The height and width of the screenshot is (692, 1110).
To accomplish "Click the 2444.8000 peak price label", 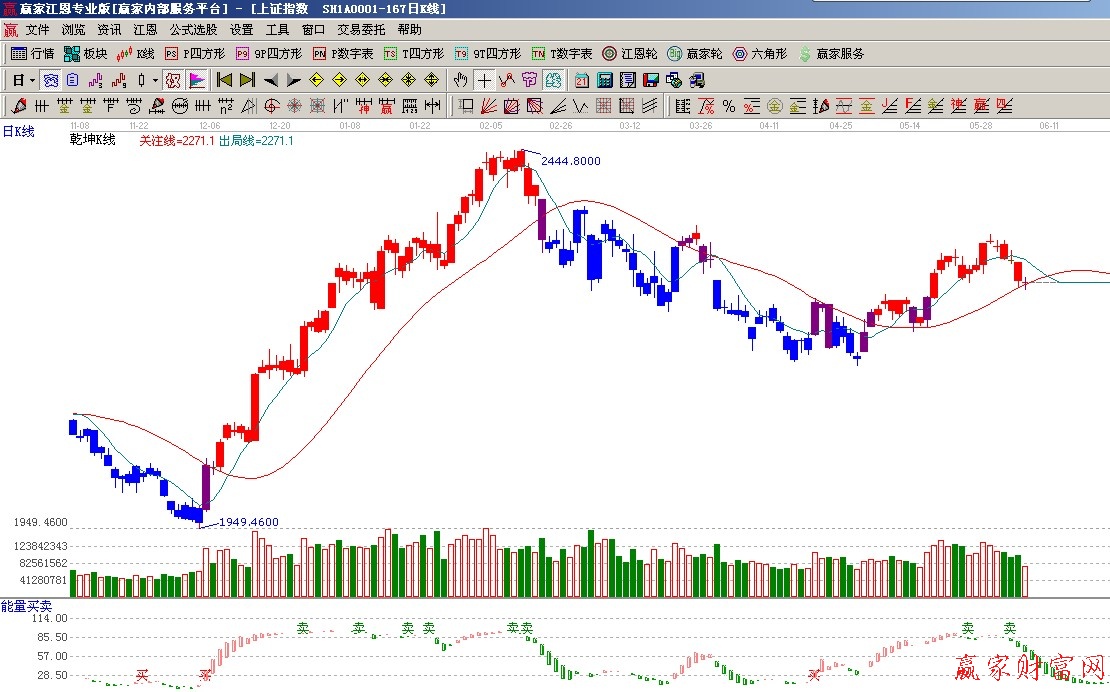I will (571, 161).
